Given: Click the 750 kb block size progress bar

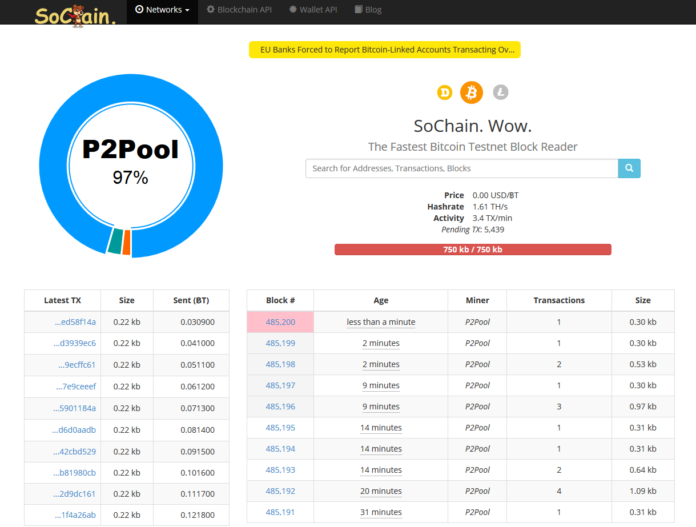Looking at the screenshot, I should 473,250.
